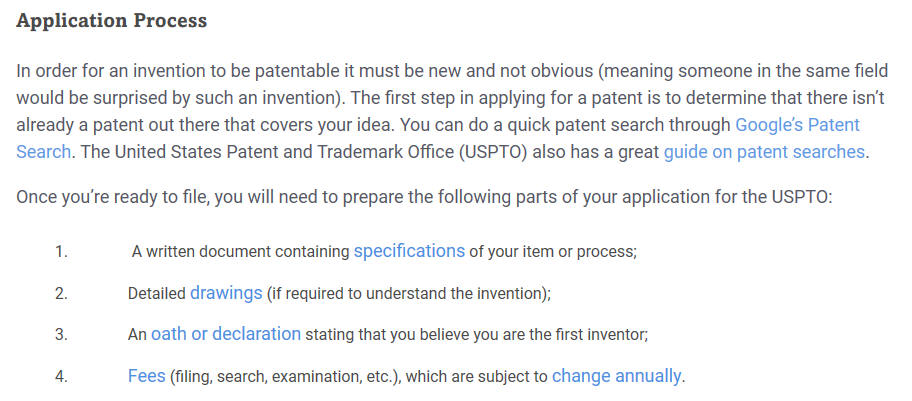Click the text A written document containing

click(x=240, y=252)
